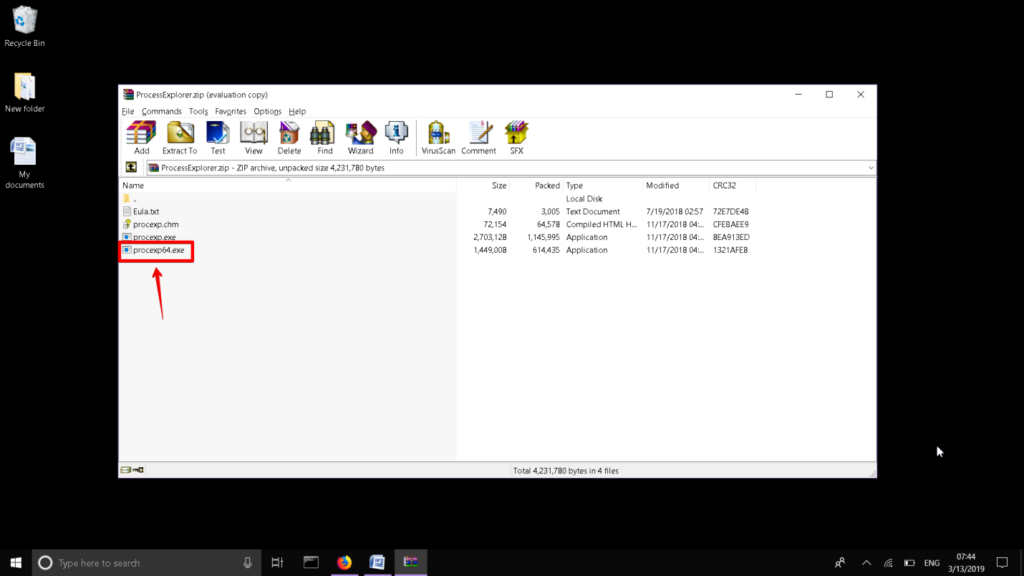The image size is (1024, 576).
Task: Click the Extract To toolbar icon
Action: coord(180,138)
